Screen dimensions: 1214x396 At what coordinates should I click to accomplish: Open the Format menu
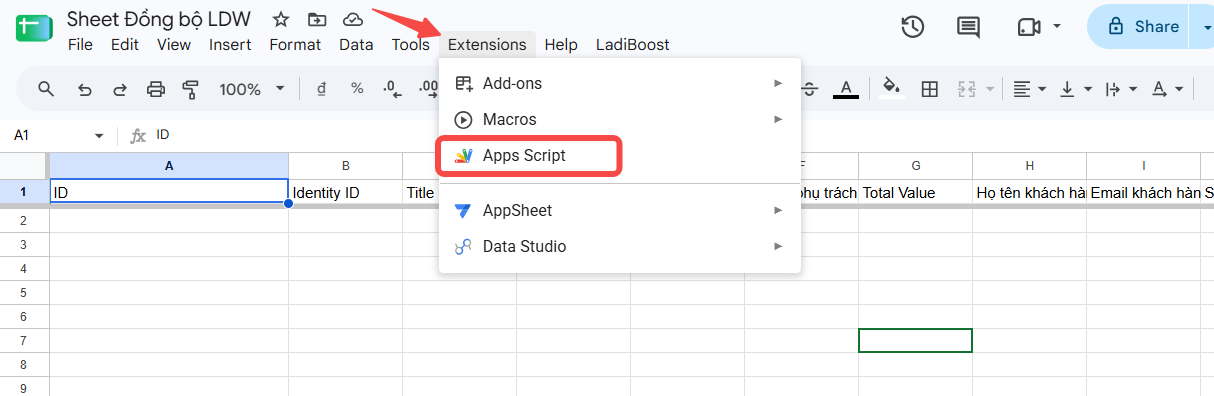coord(295,44)
